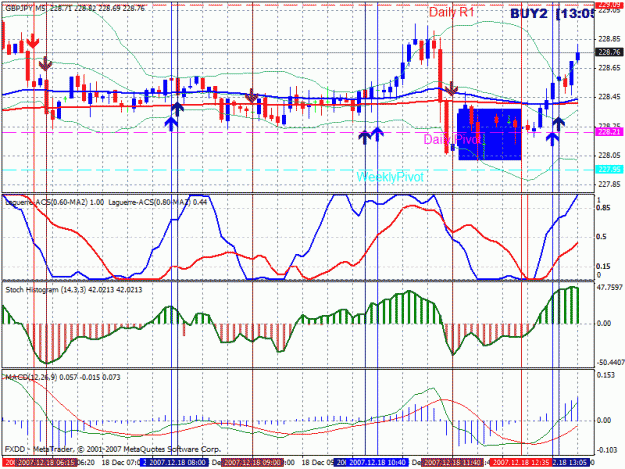The width and height of the screenshot is (625, 469).
Task: Click the 'Daily Pivot' magenta label
Action: point(452,139)
